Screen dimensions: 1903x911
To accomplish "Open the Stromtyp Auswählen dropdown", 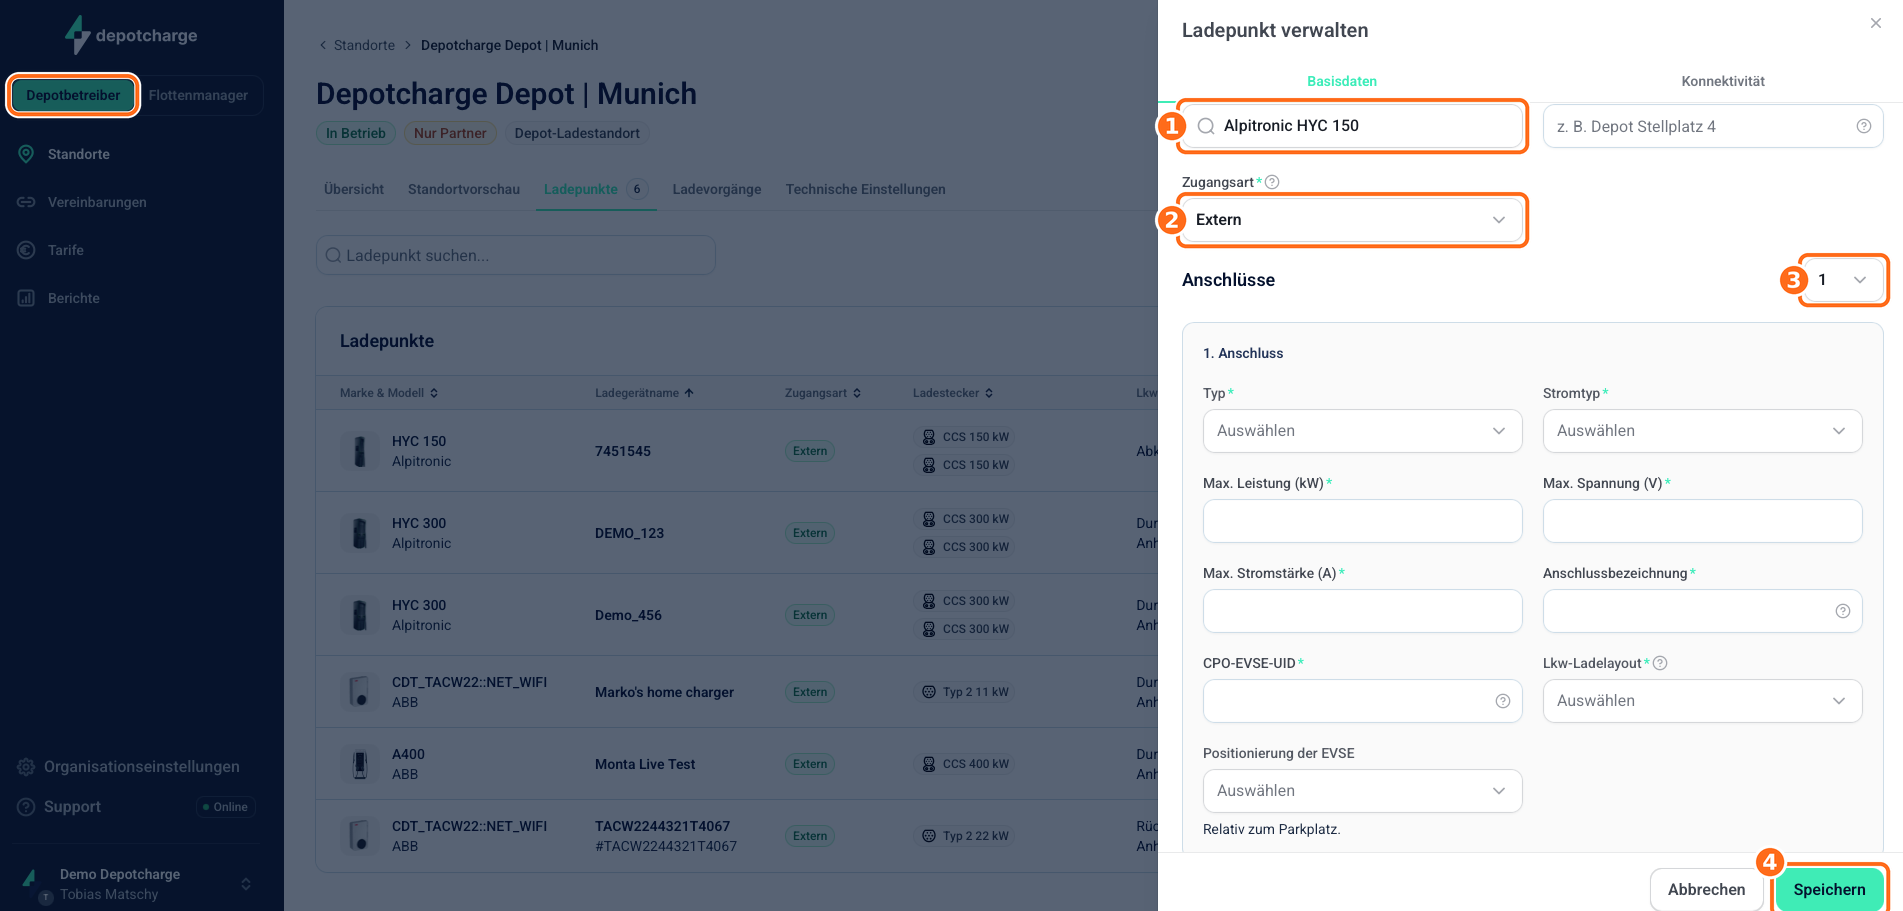I will tap(1702, 431).
